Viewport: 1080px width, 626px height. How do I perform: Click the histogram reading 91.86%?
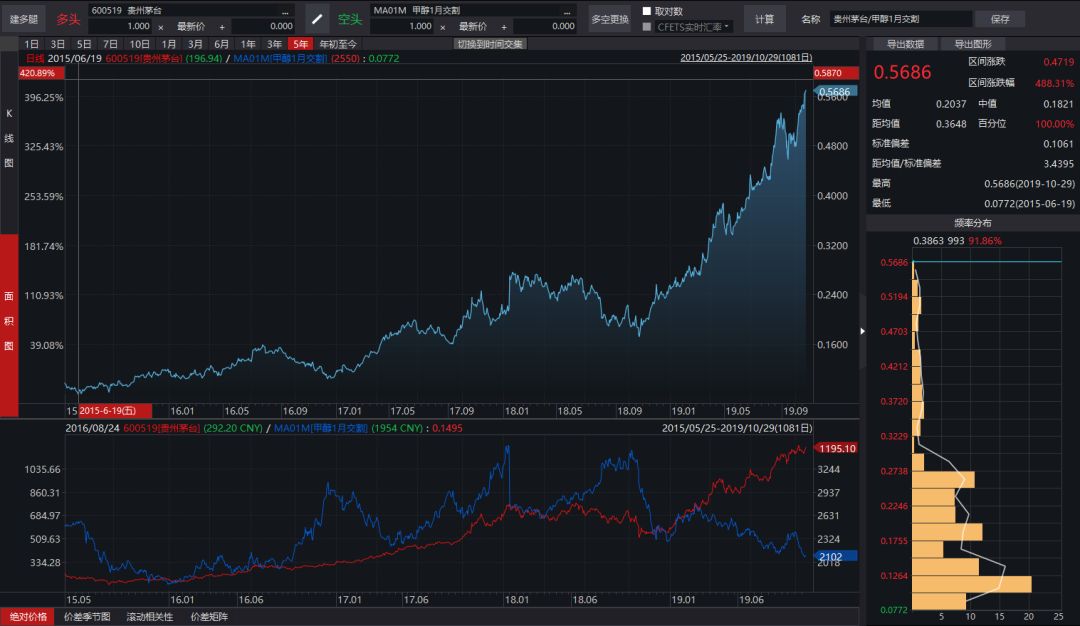985,241
